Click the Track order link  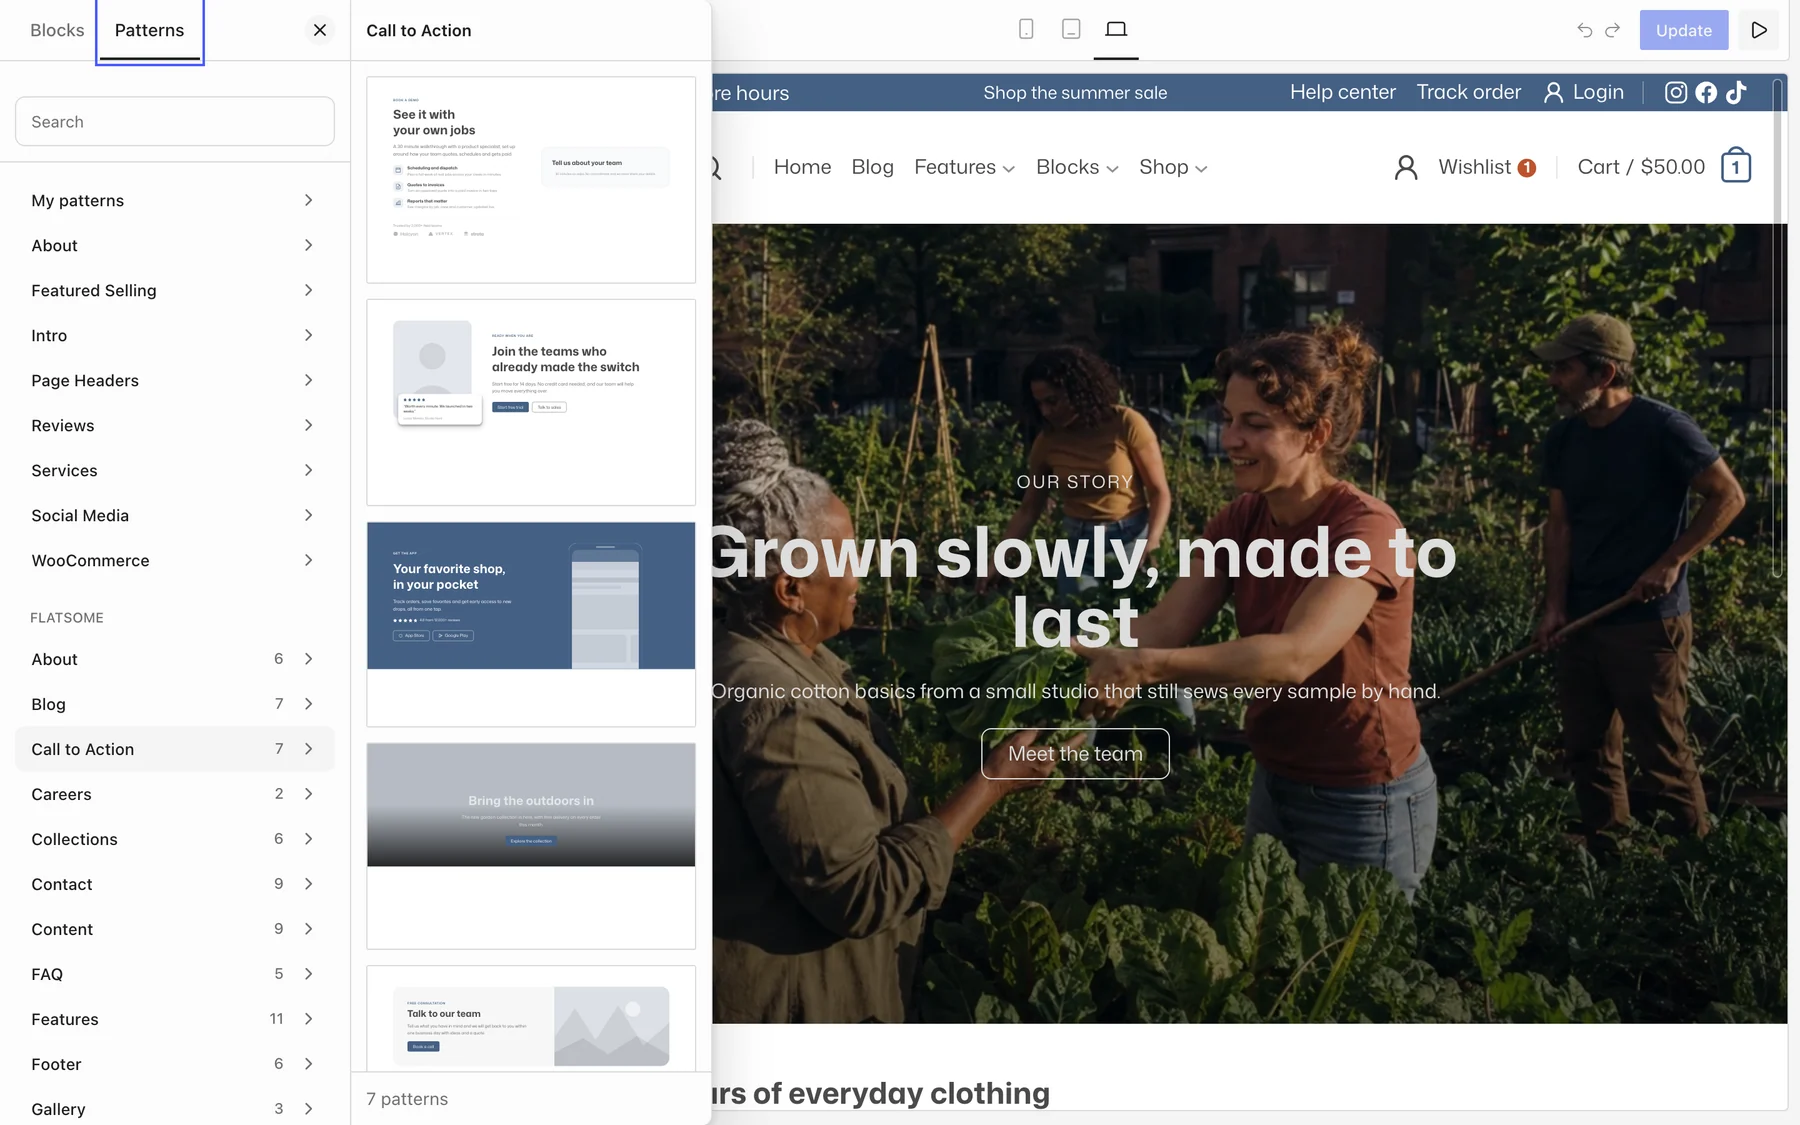point(1468,92)
